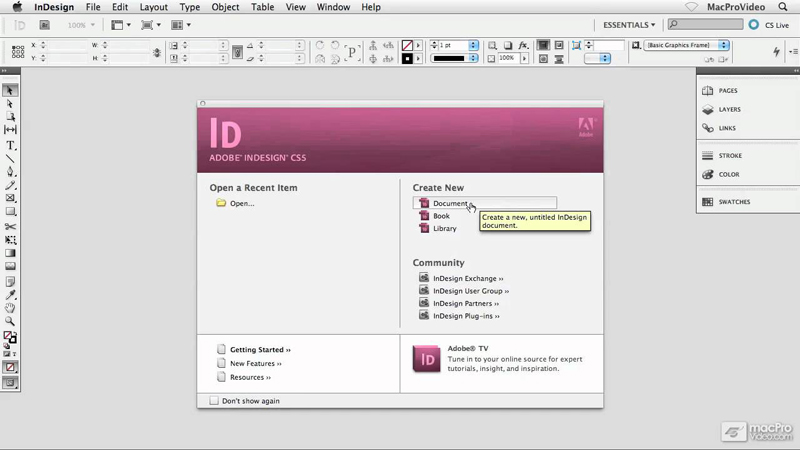This screenshot has width=800, height=450.
Task: Open the Object menu
Action: pos(225,7)
